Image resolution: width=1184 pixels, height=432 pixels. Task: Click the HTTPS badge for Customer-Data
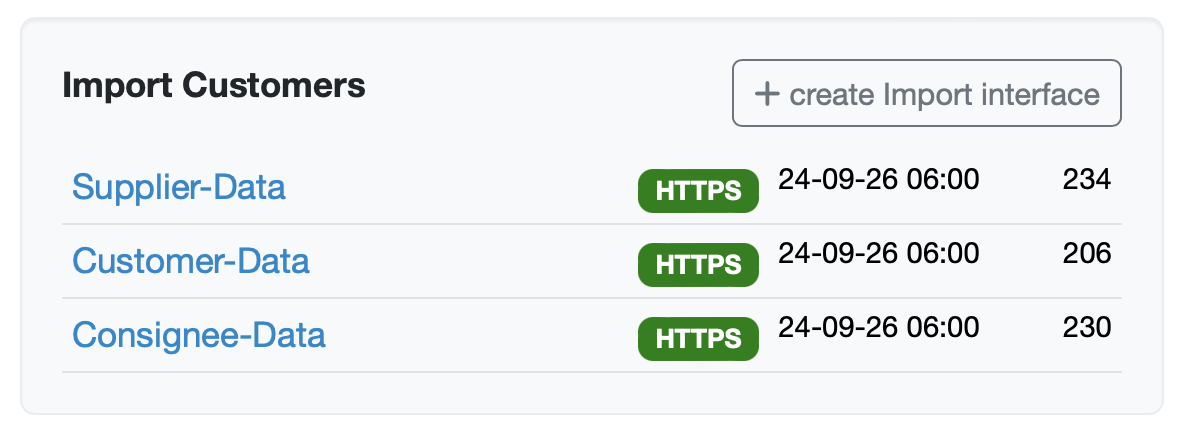(x=698, y=265)
